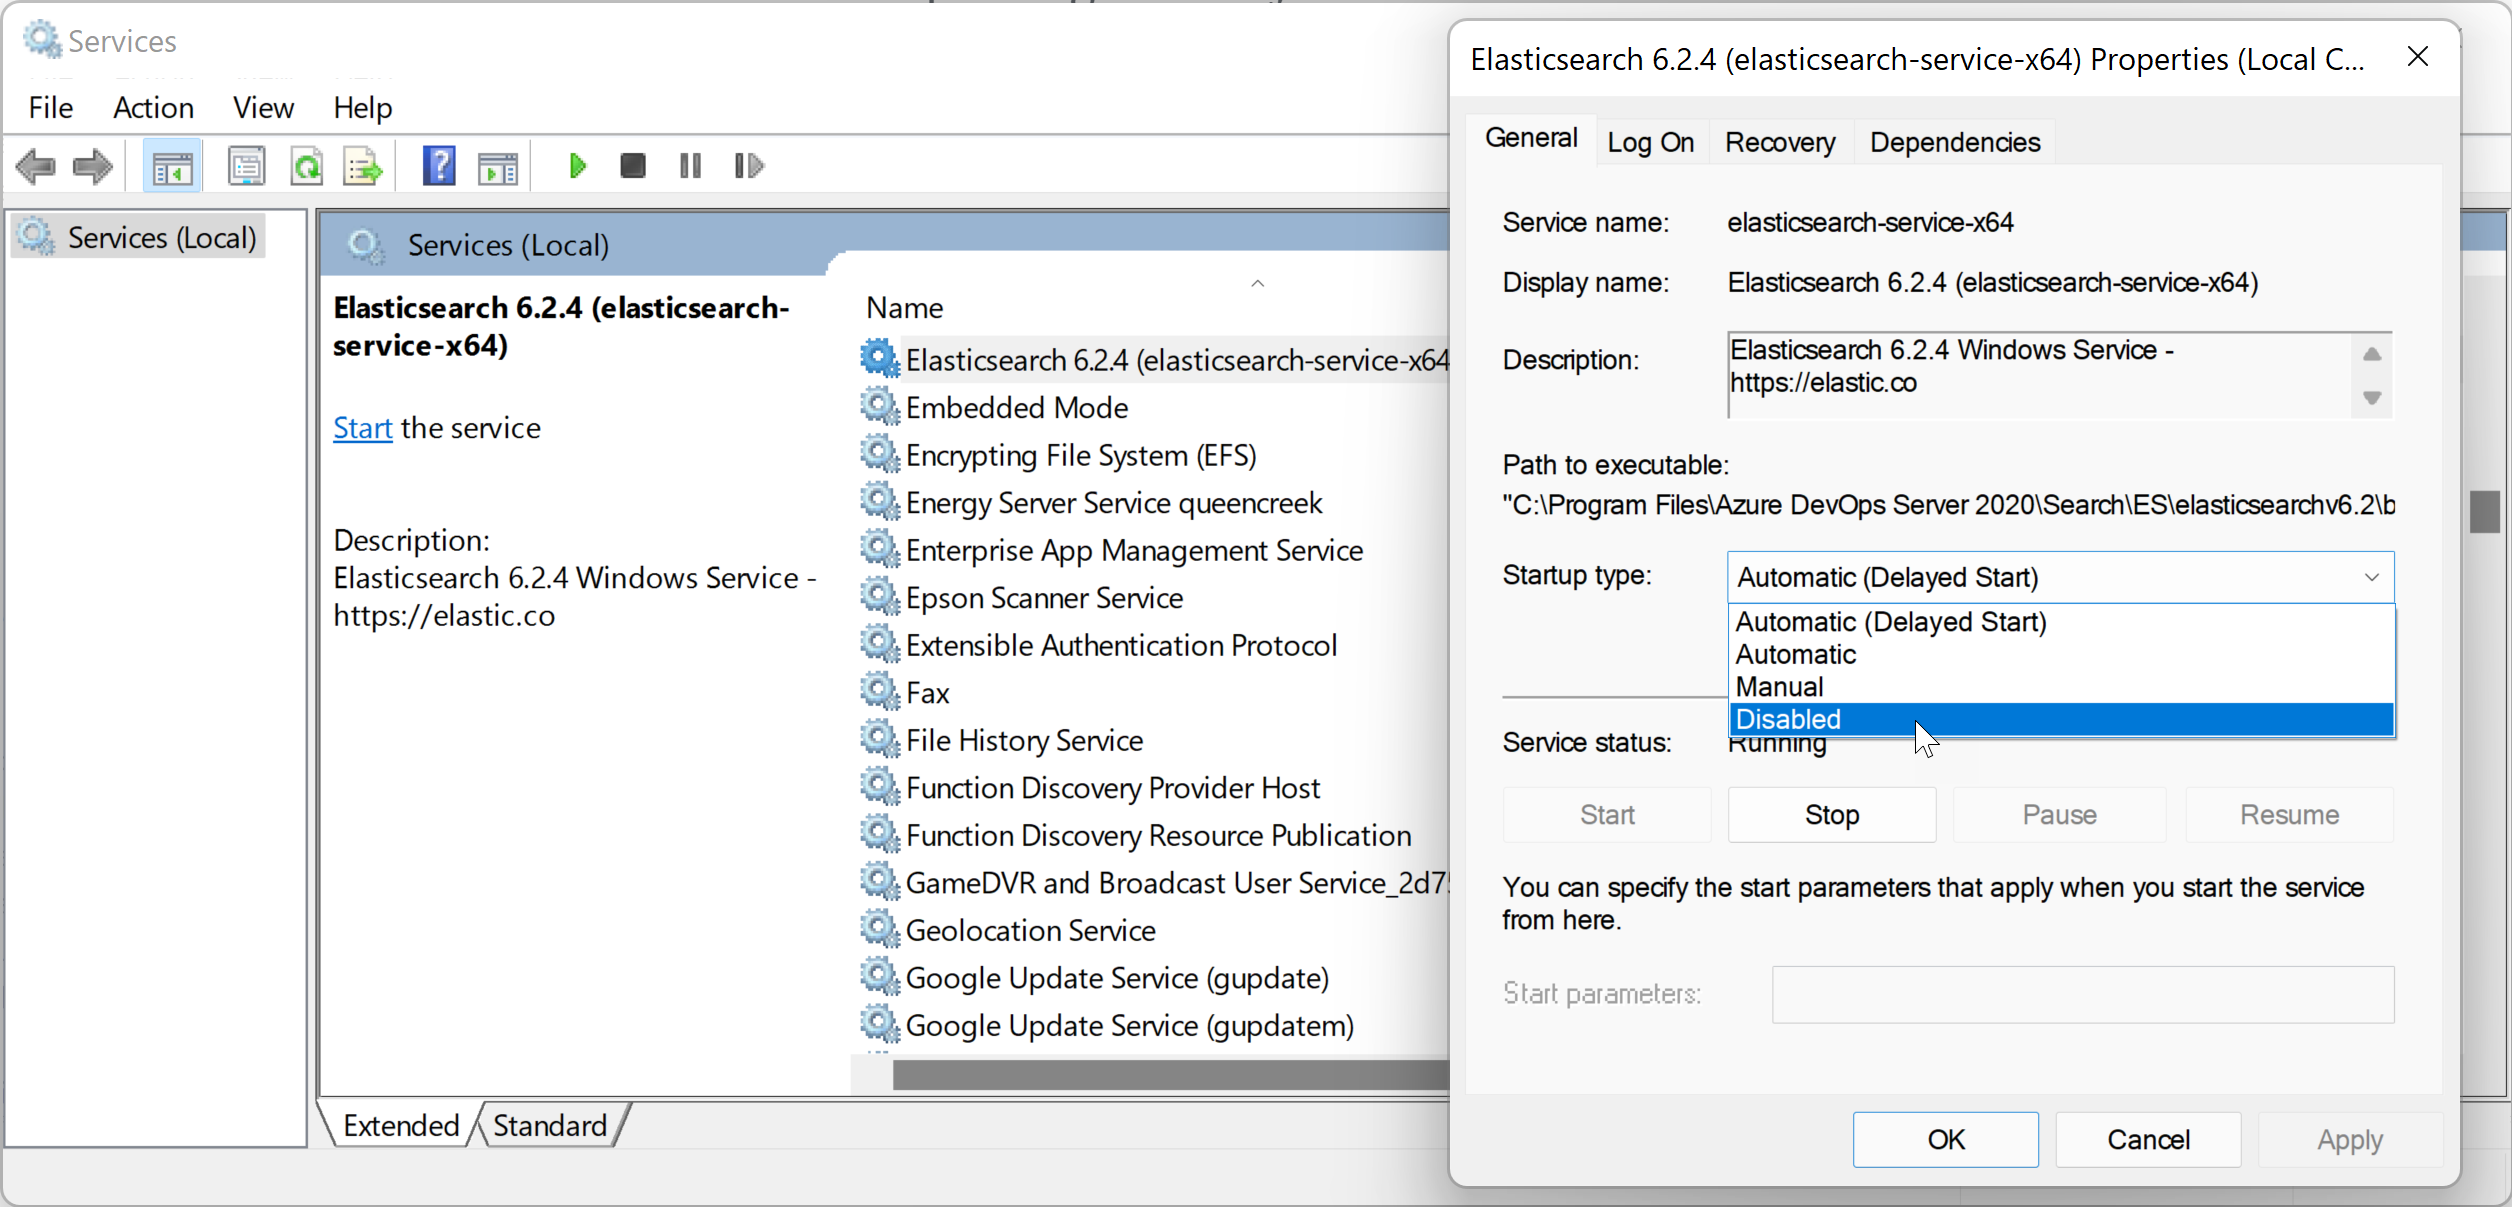Open the Help question mark icon
This screenshot has height=1207, width=2512.
pos(439,166)
